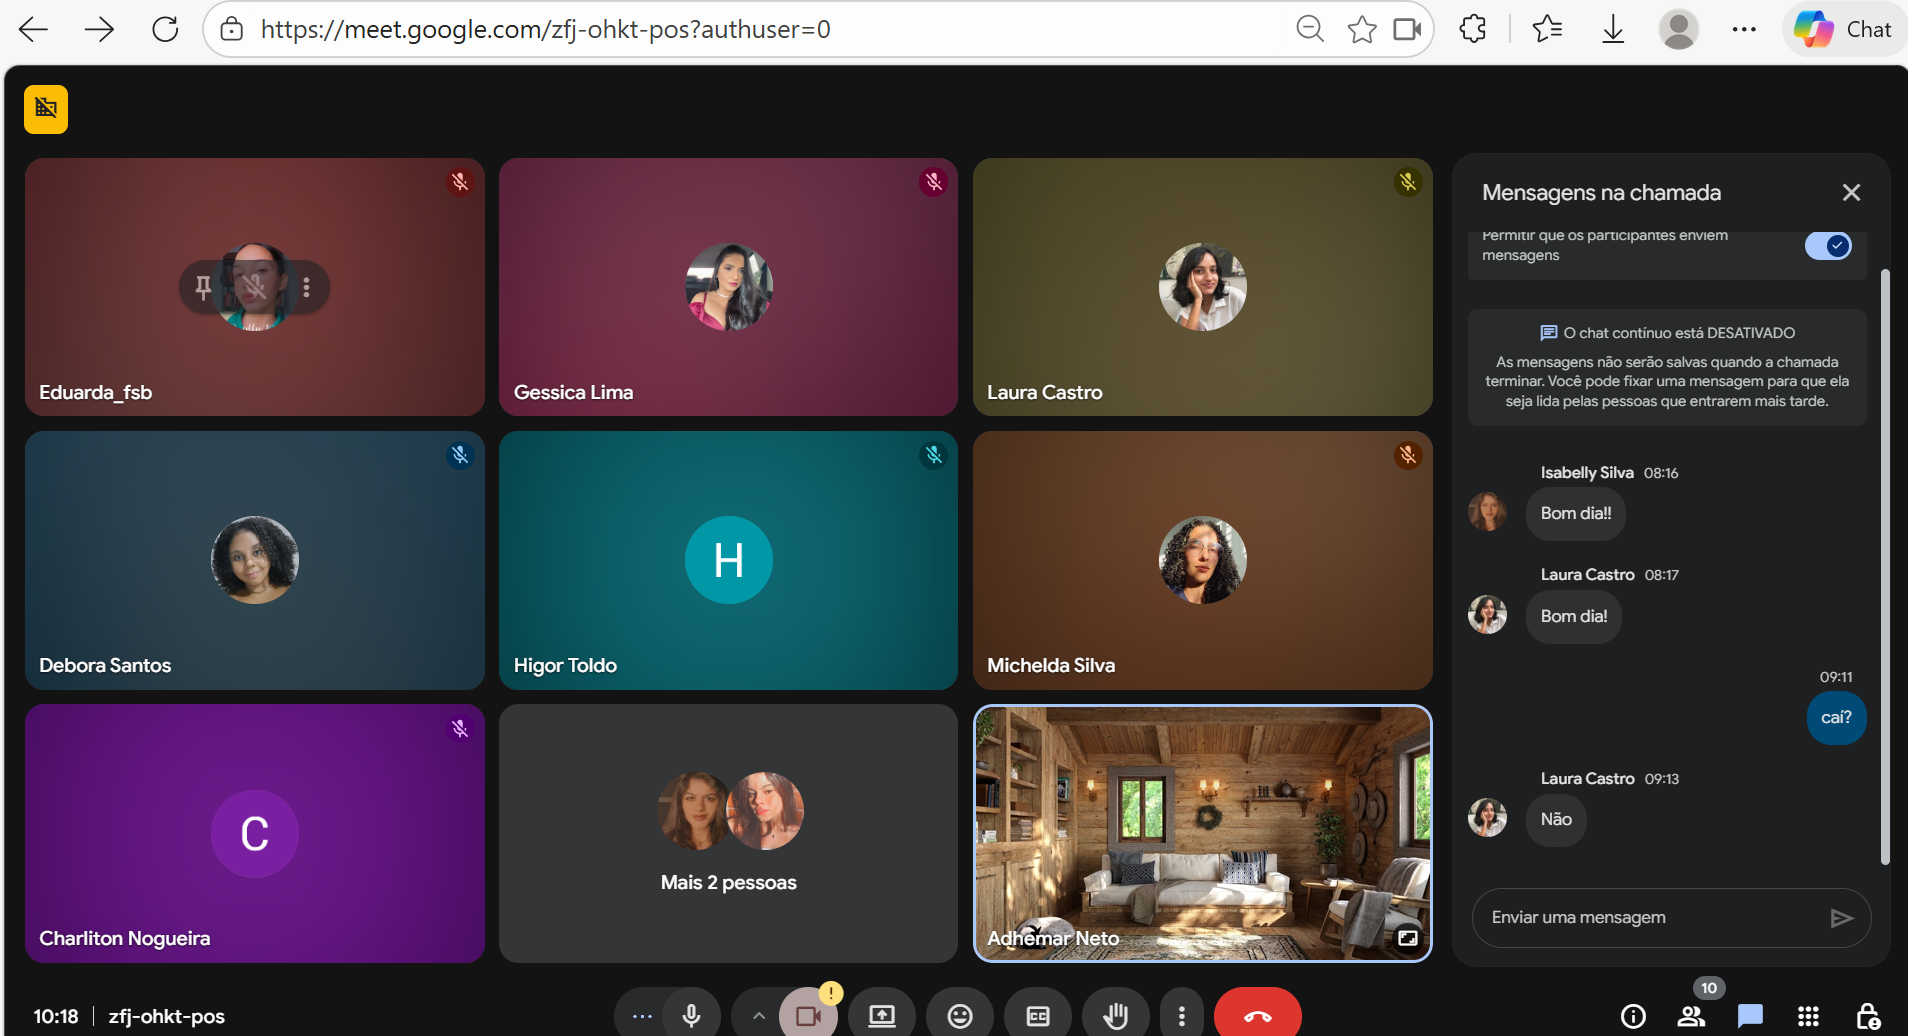Start presenting your screen

pyautogui.click(x=882, y=1016)
